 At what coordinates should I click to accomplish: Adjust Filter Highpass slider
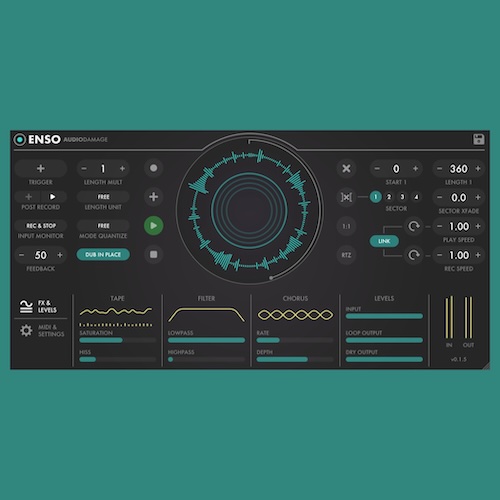point(206,359)
